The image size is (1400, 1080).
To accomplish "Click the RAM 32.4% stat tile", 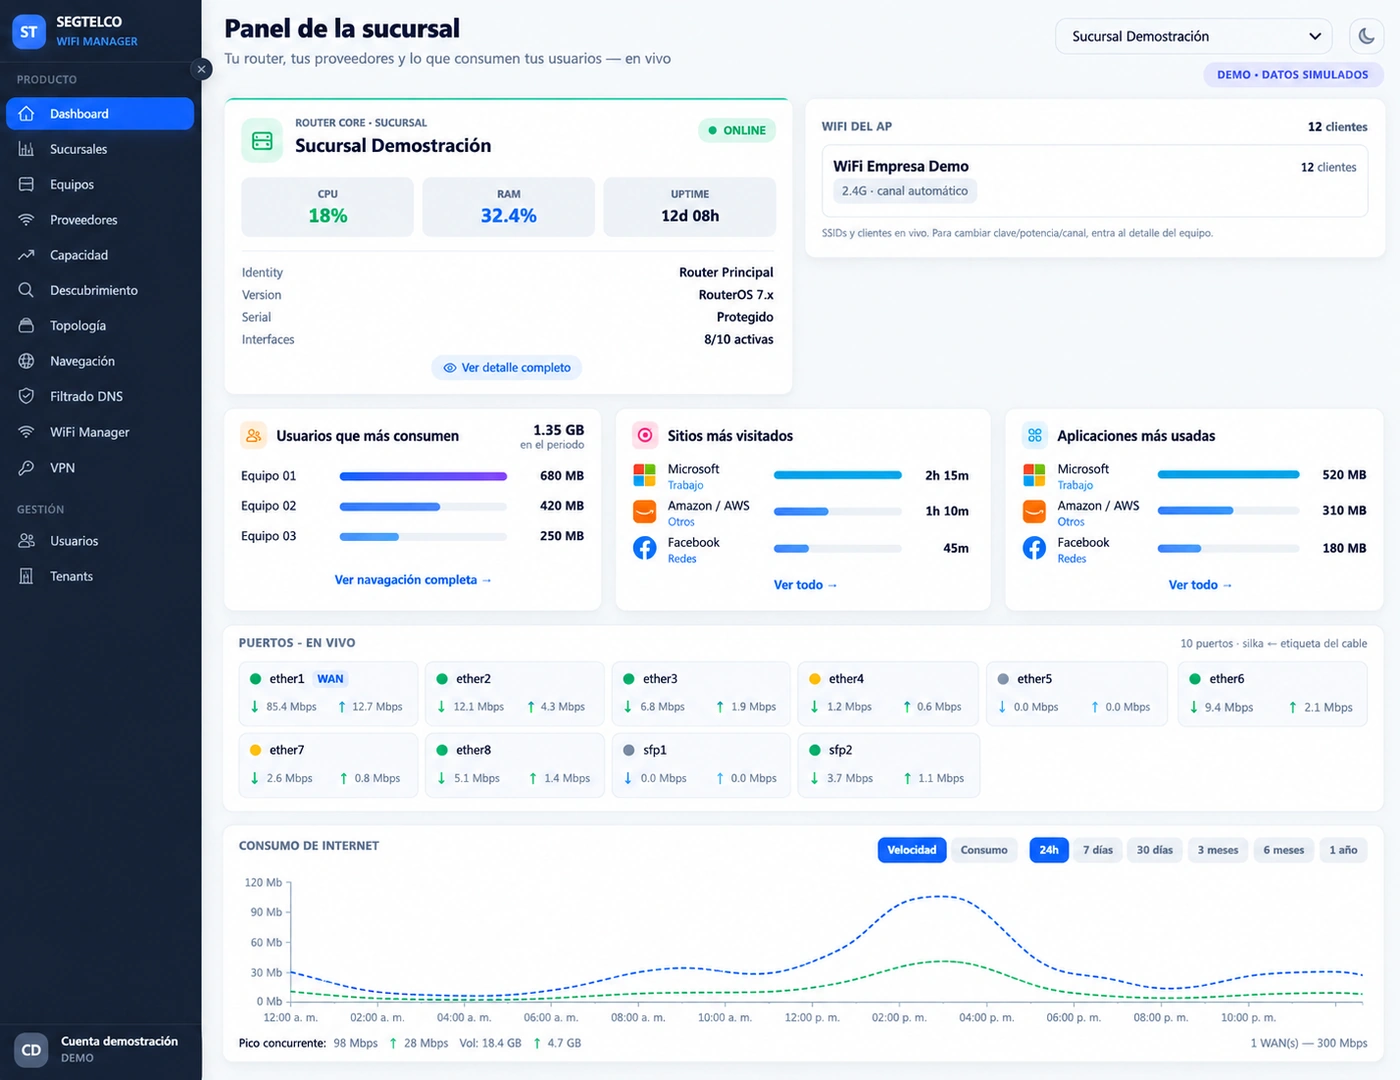I will [509, 207].
